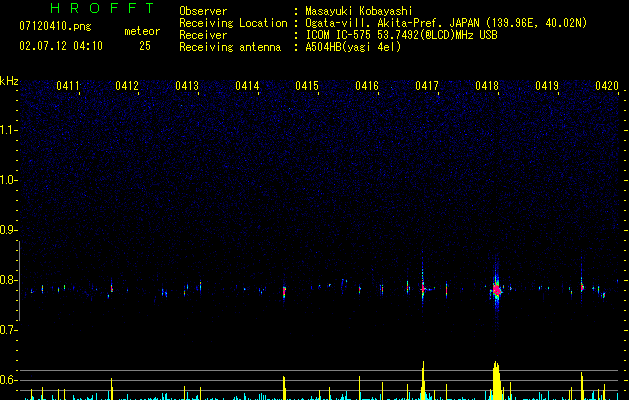Click the 0.7 kHz axis label
This screenshot has height=400, width=629.
8,330
